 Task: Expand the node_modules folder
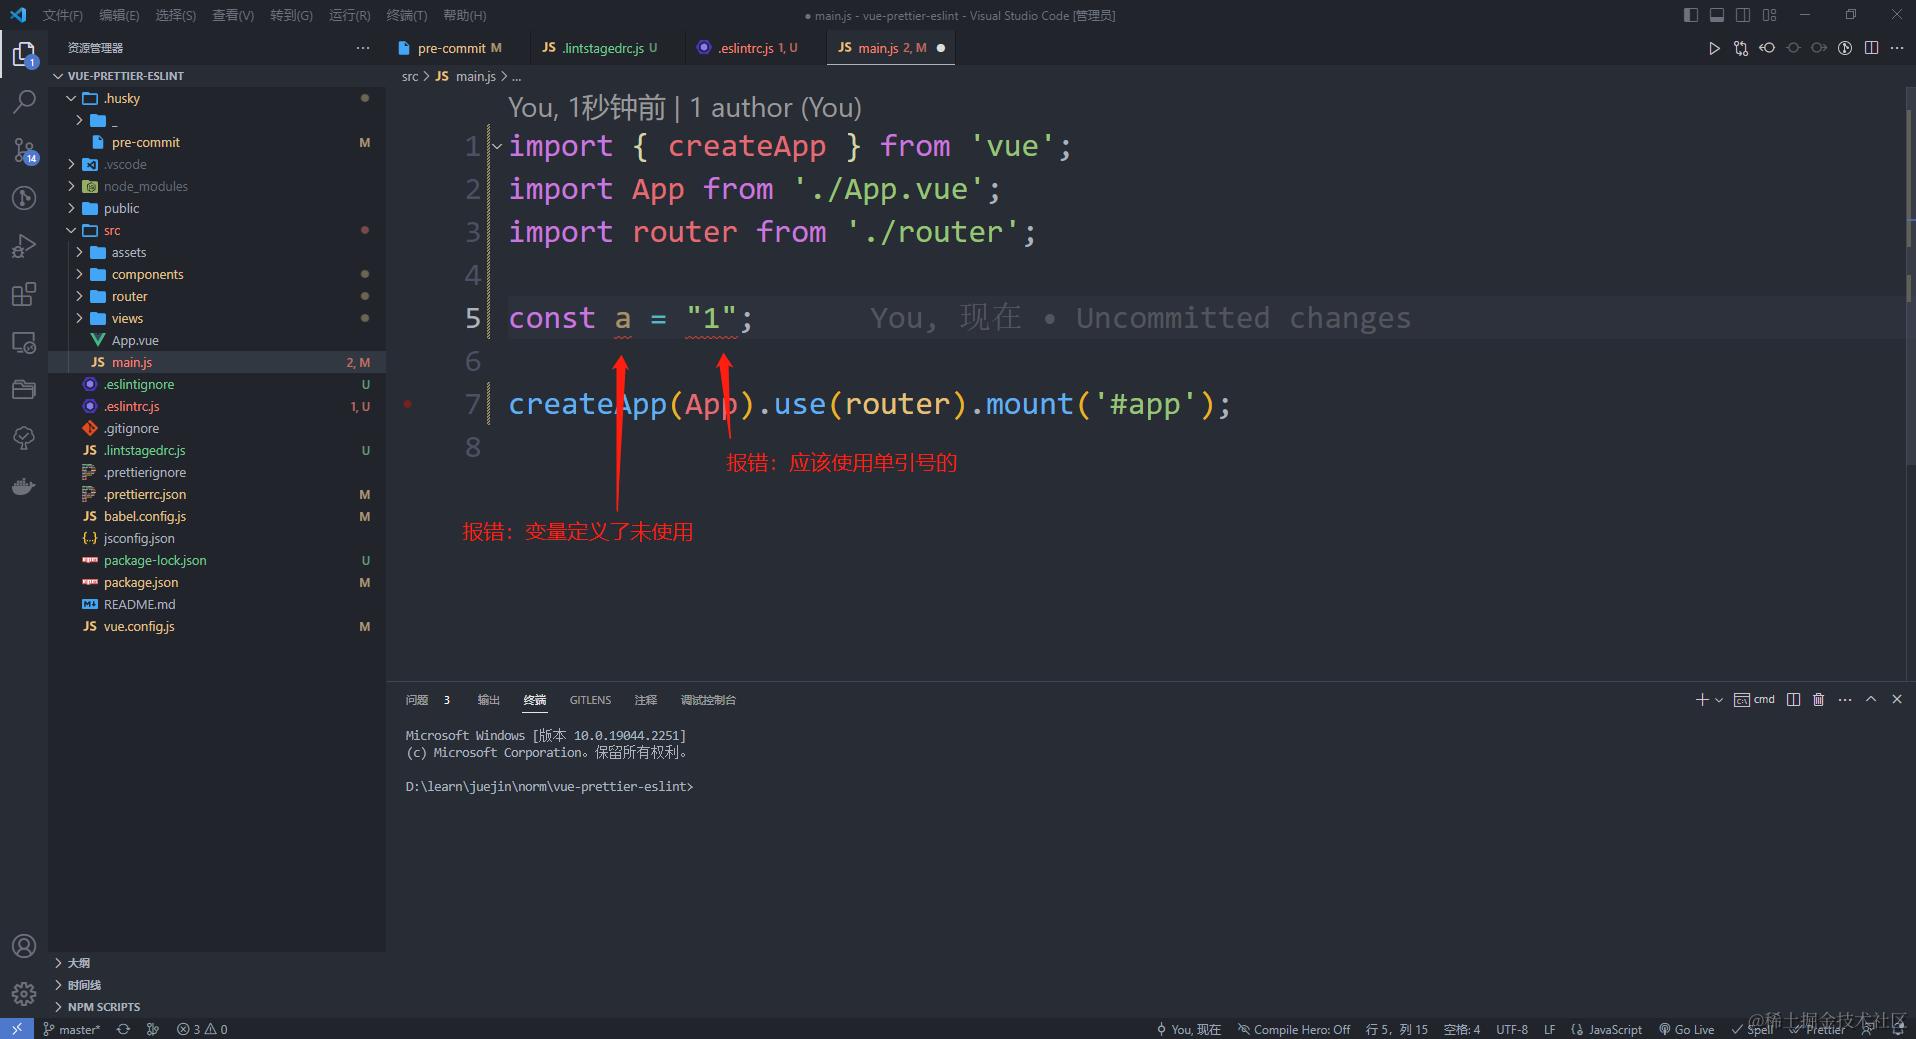tap(71, 186)
